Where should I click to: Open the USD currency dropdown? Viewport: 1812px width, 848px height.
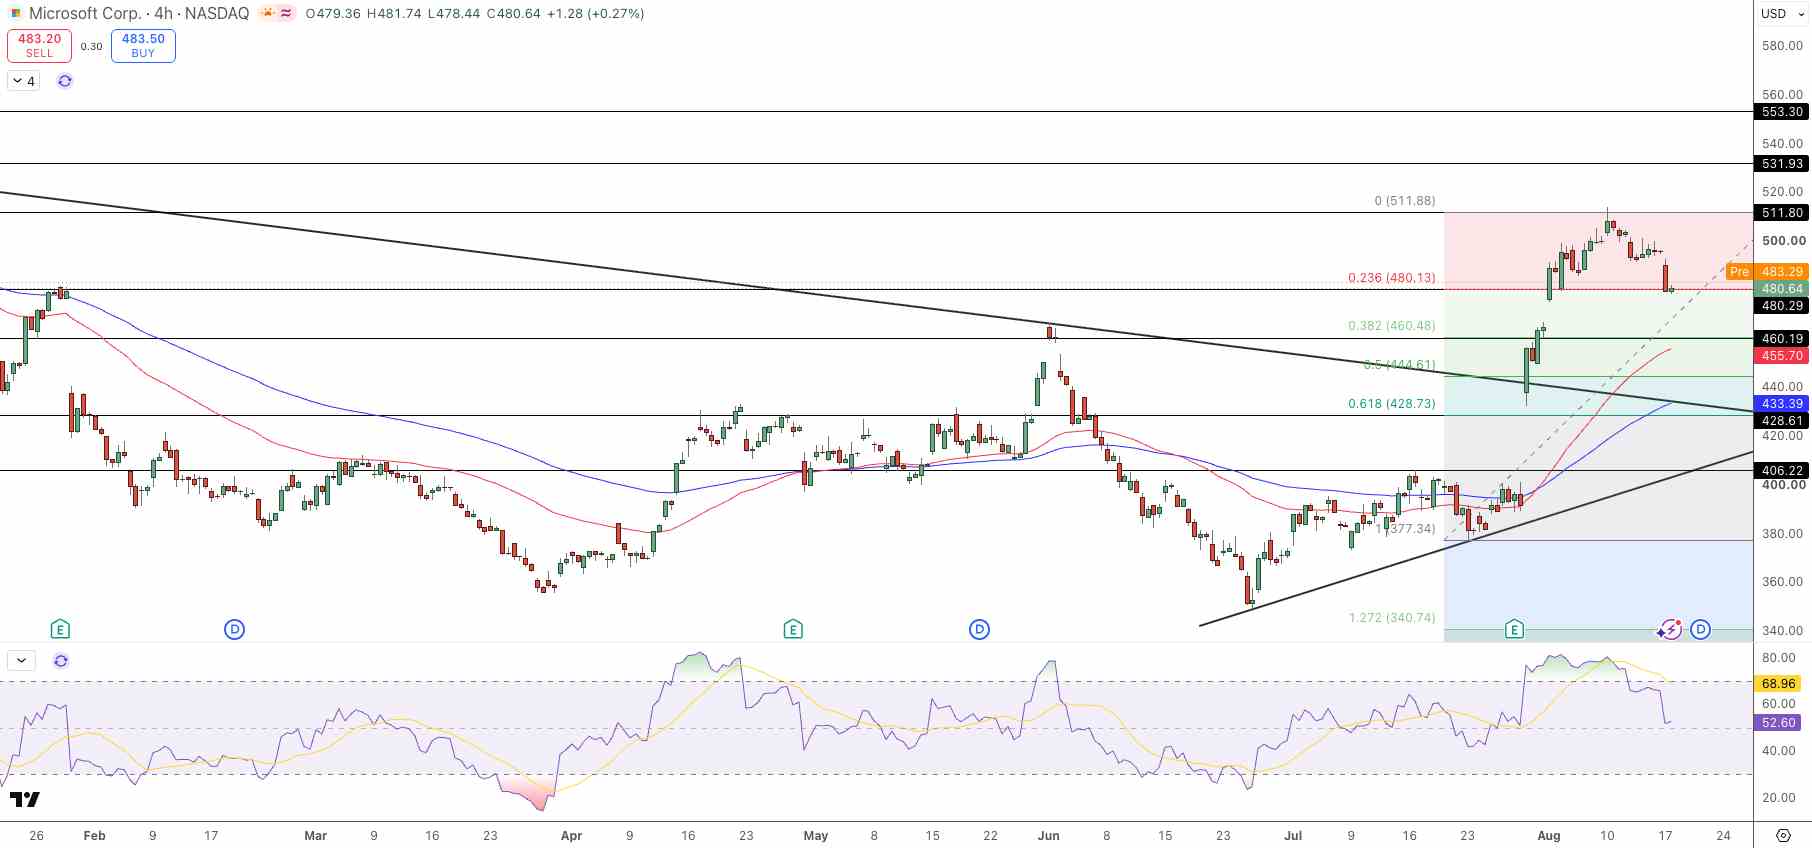click(1783, 14)
